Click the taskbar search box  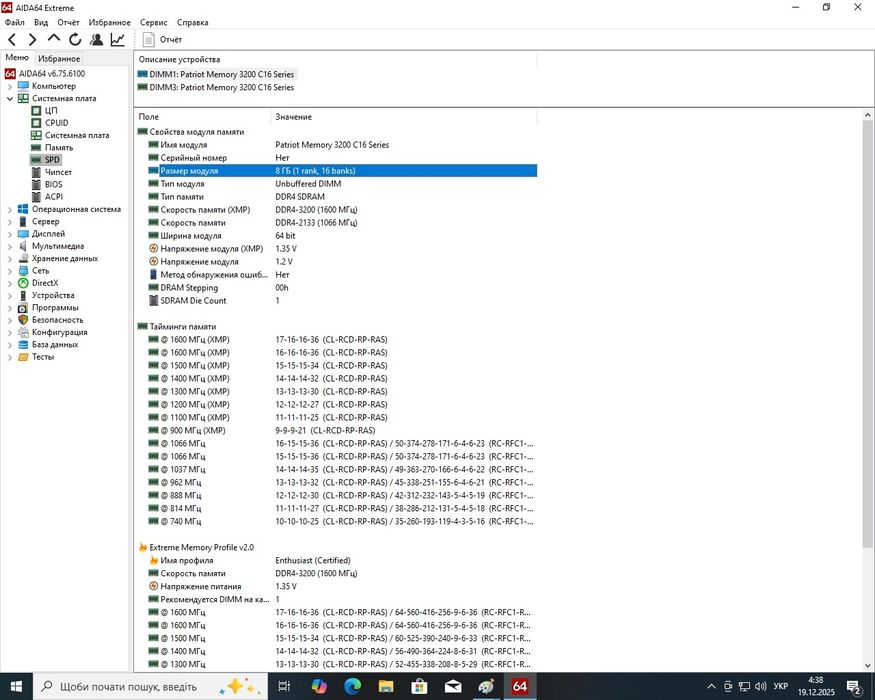click(x=151, y=686)
